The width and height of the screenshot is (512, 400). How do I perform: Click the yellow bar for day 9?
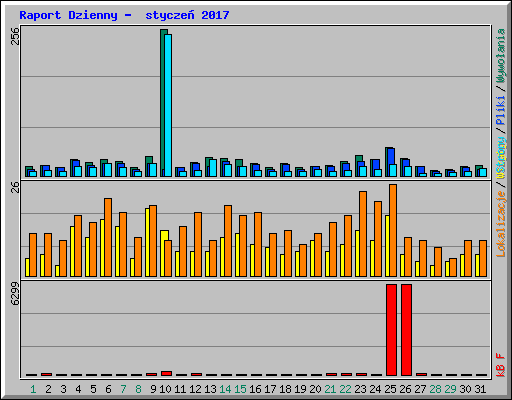tap(147, 242)
